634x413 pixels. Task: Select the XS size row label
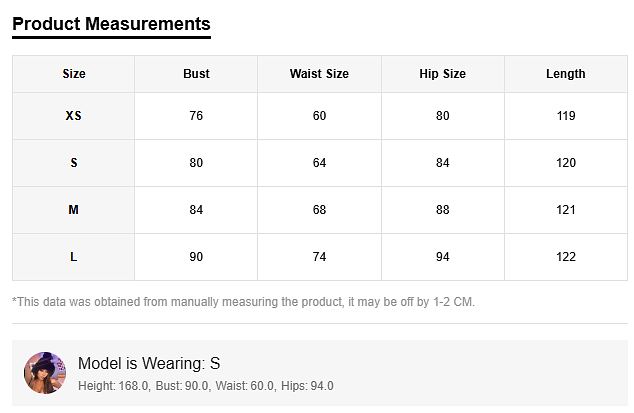tap(74, 116)
